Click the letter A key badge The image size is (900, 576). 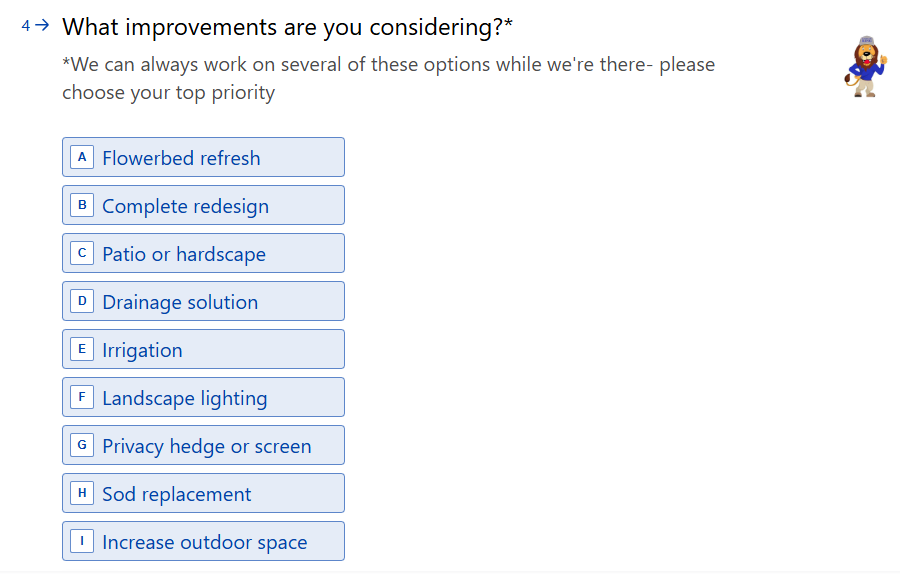(83, 157)
